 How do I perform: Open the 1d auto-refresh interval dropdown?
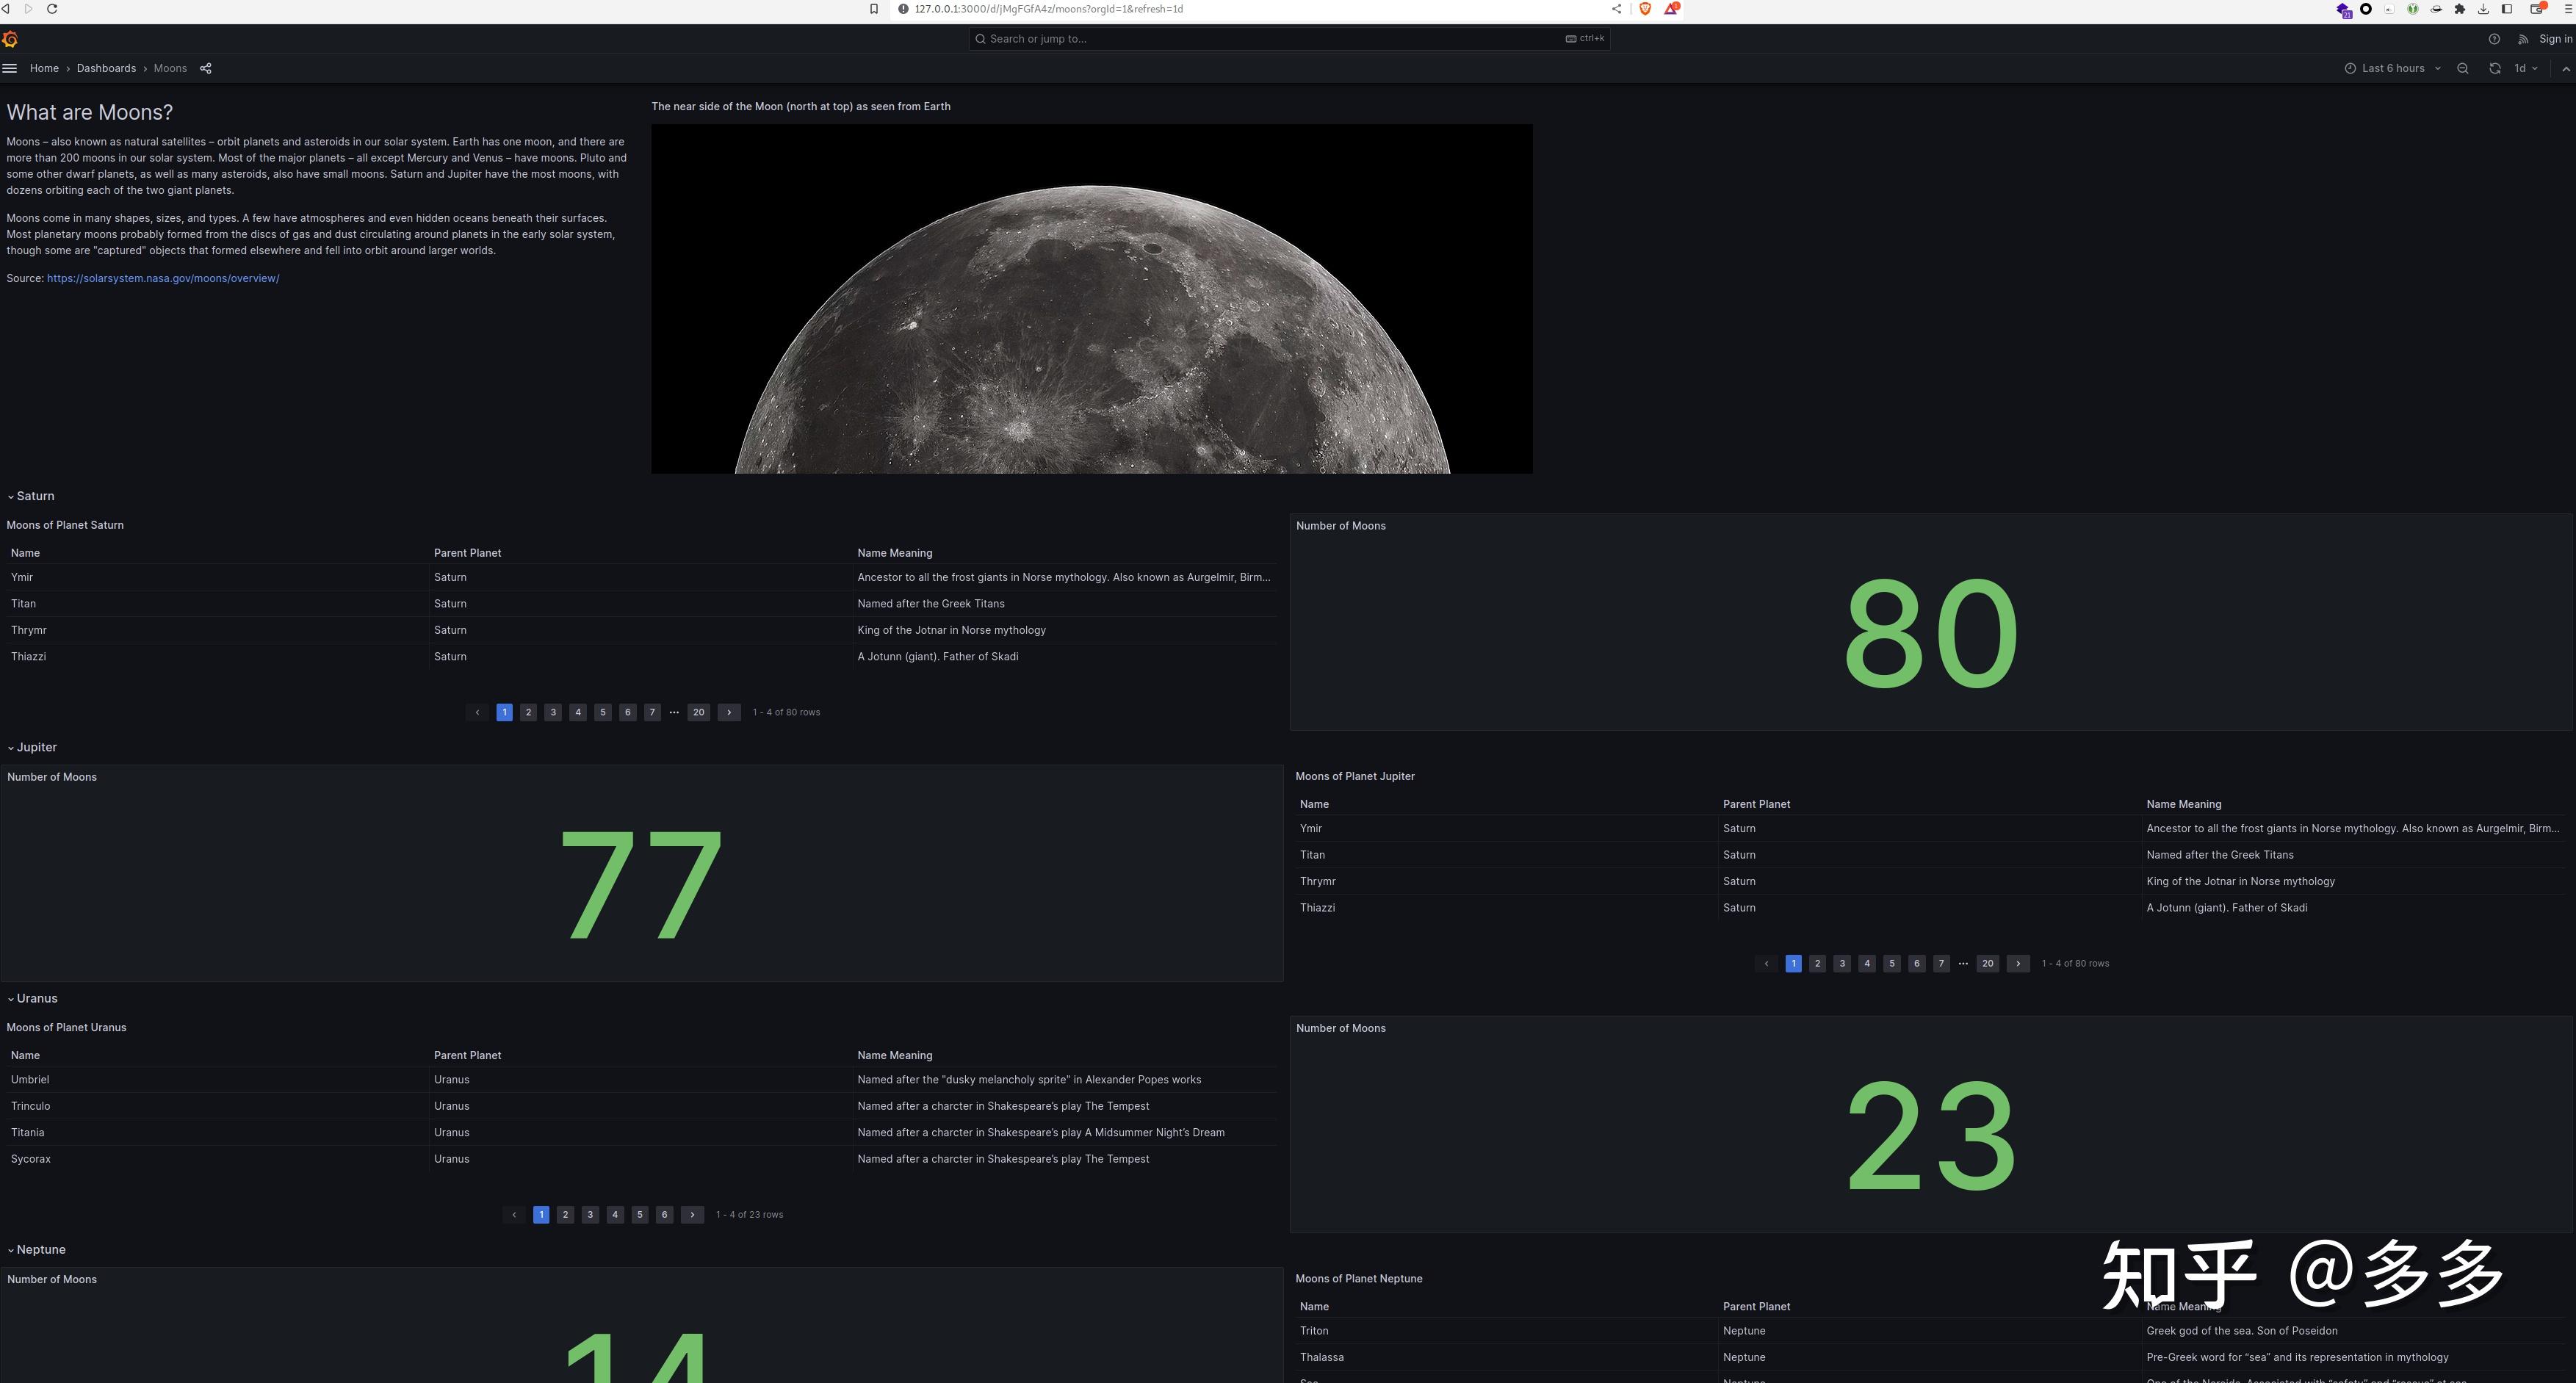point(2523,68)
